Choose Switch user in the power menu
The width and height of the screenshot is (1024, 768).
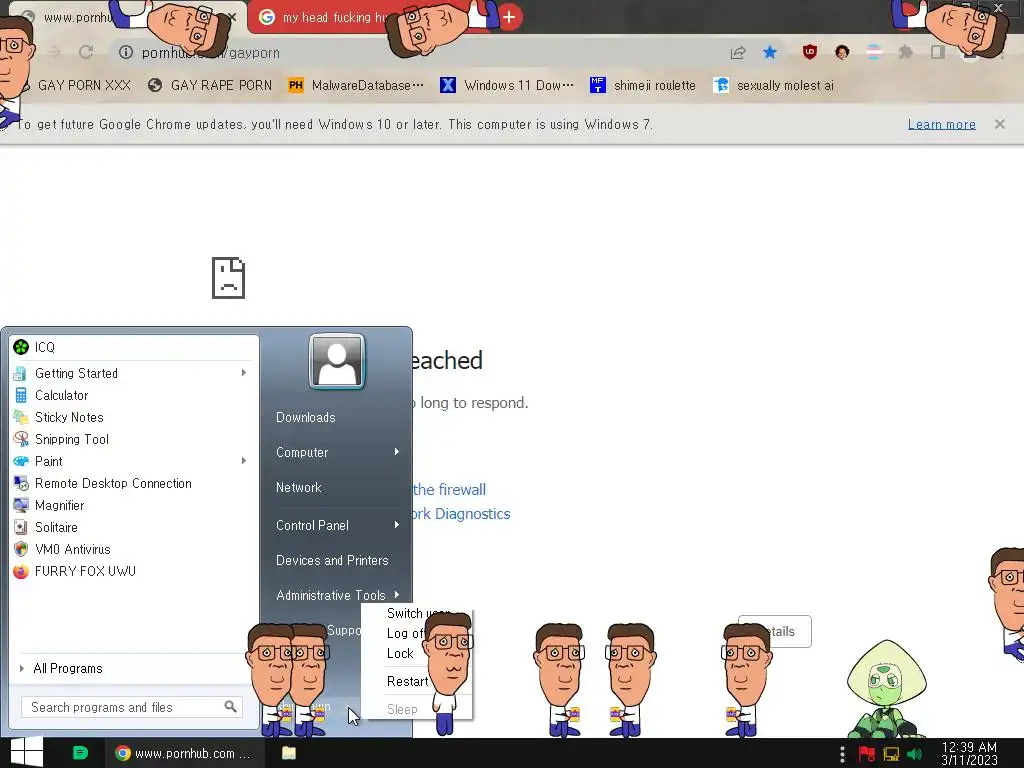[x=417, y=613]
